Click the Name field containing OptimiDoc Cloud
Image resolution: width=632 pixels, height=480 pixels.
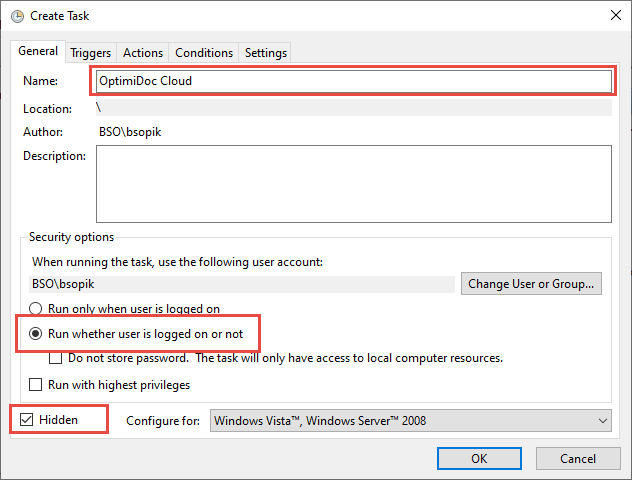[352, 81]
